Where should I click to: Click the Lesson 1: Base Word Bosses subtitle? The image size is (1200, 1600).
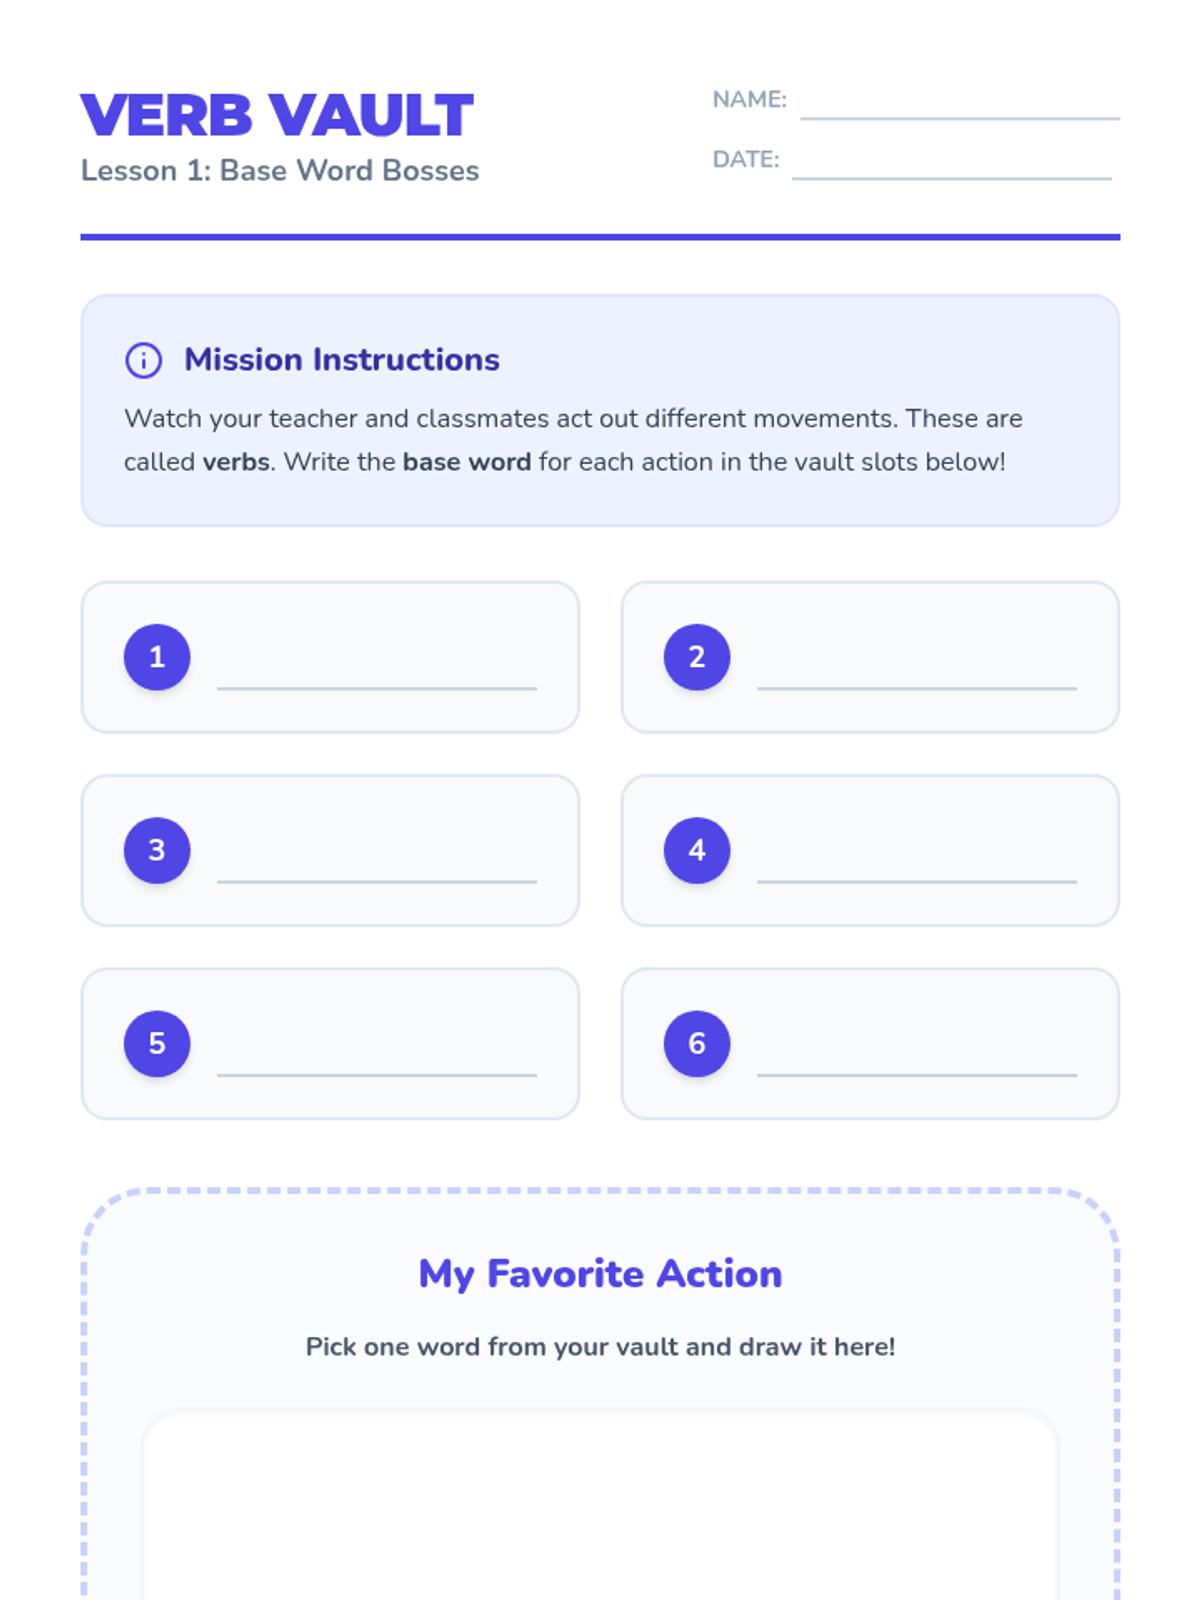(x=280, y=171)
